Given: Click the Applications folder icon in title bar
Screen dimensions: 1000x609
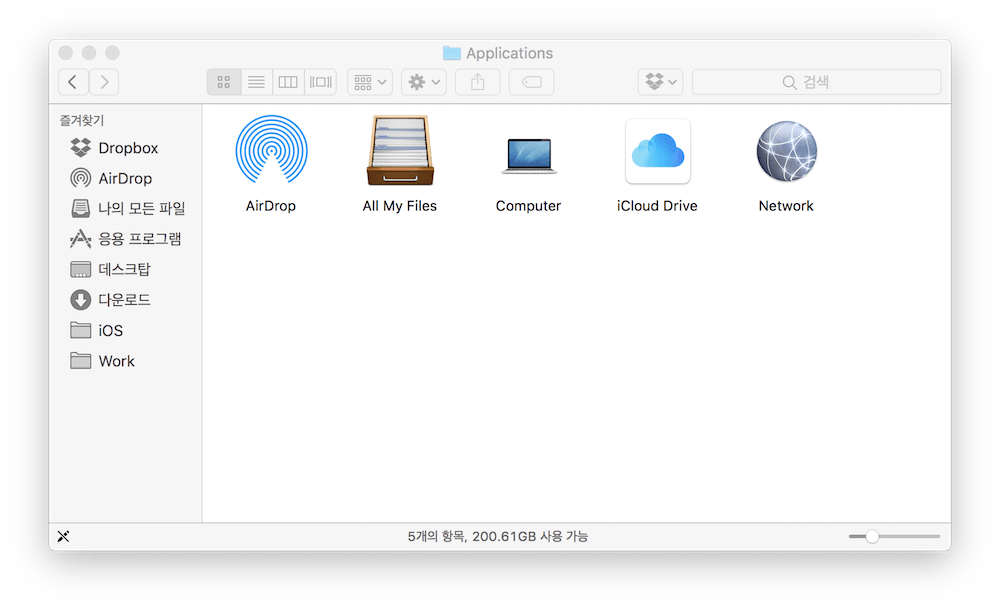Looking at the screenshot, I should click(x=452, y=53).
